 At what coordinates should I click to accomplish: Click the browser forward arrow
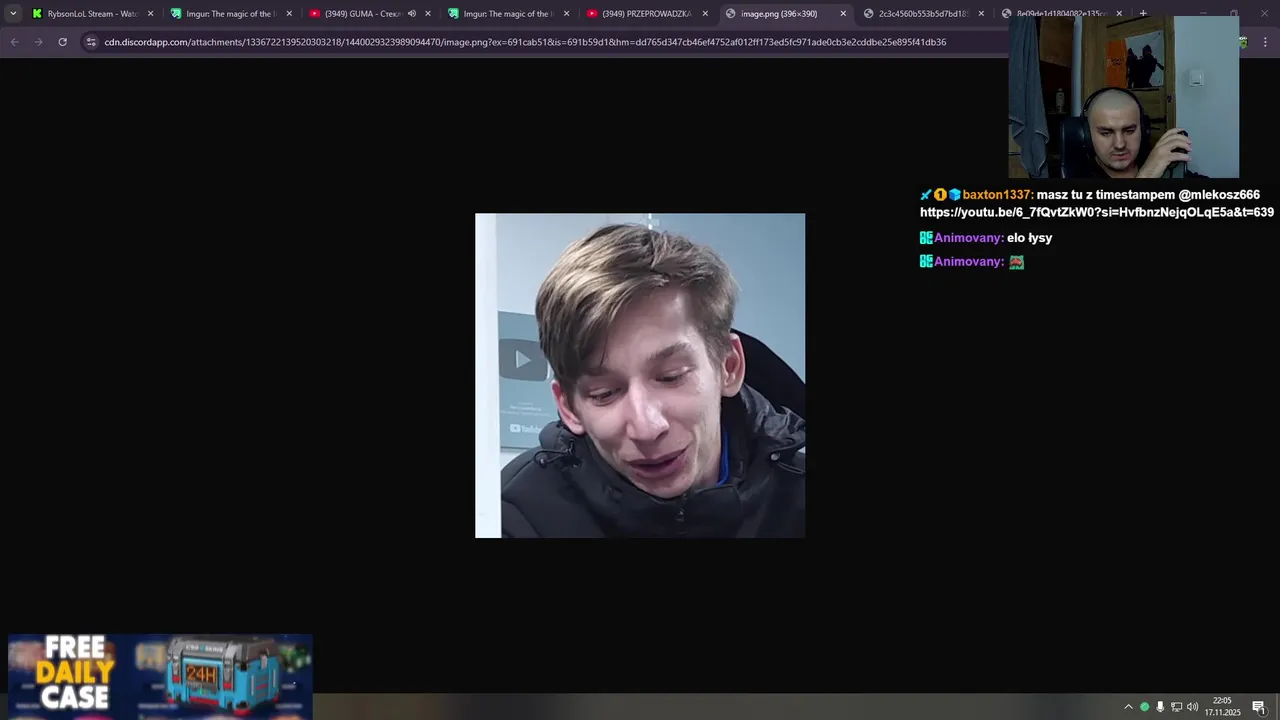click(38, 42)
